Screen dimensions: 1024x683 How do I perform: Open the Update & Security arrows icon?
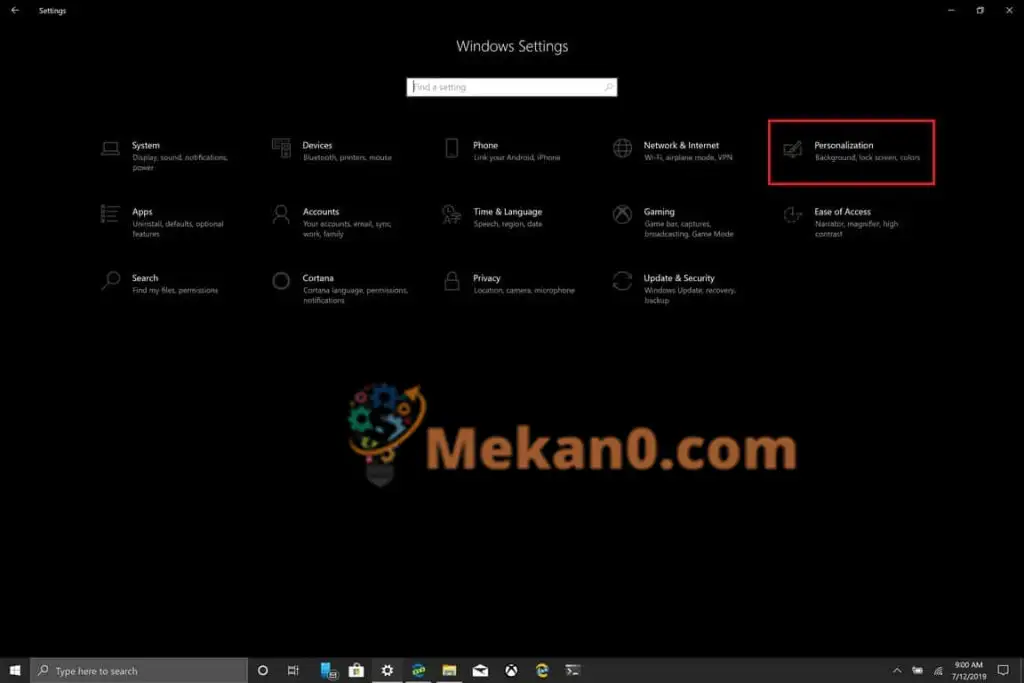click(x=622, y=281)
